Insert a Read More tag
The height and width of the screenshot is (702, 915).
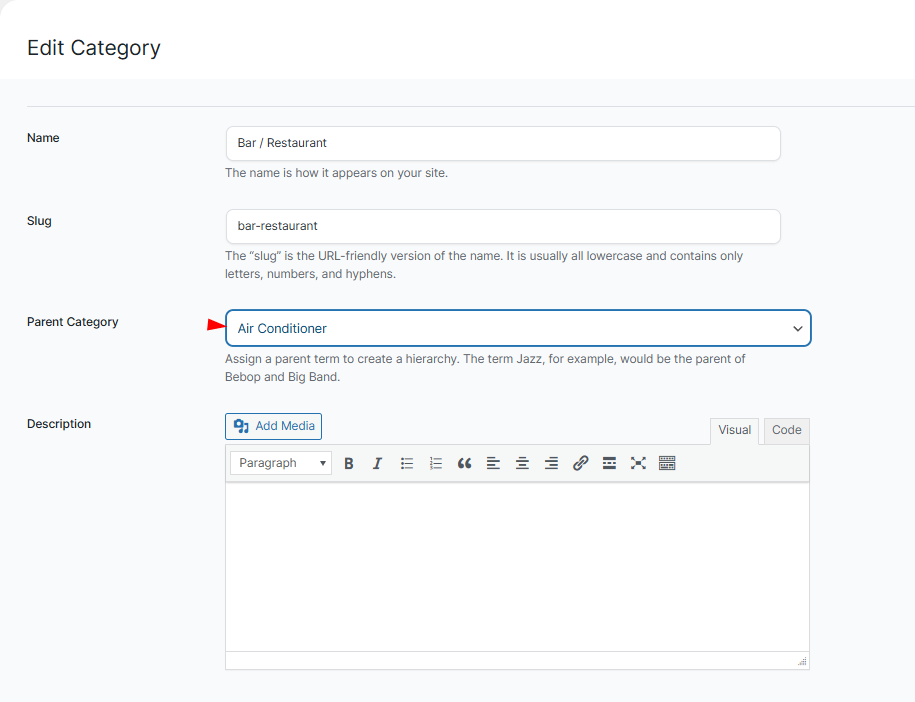(609, 463)
